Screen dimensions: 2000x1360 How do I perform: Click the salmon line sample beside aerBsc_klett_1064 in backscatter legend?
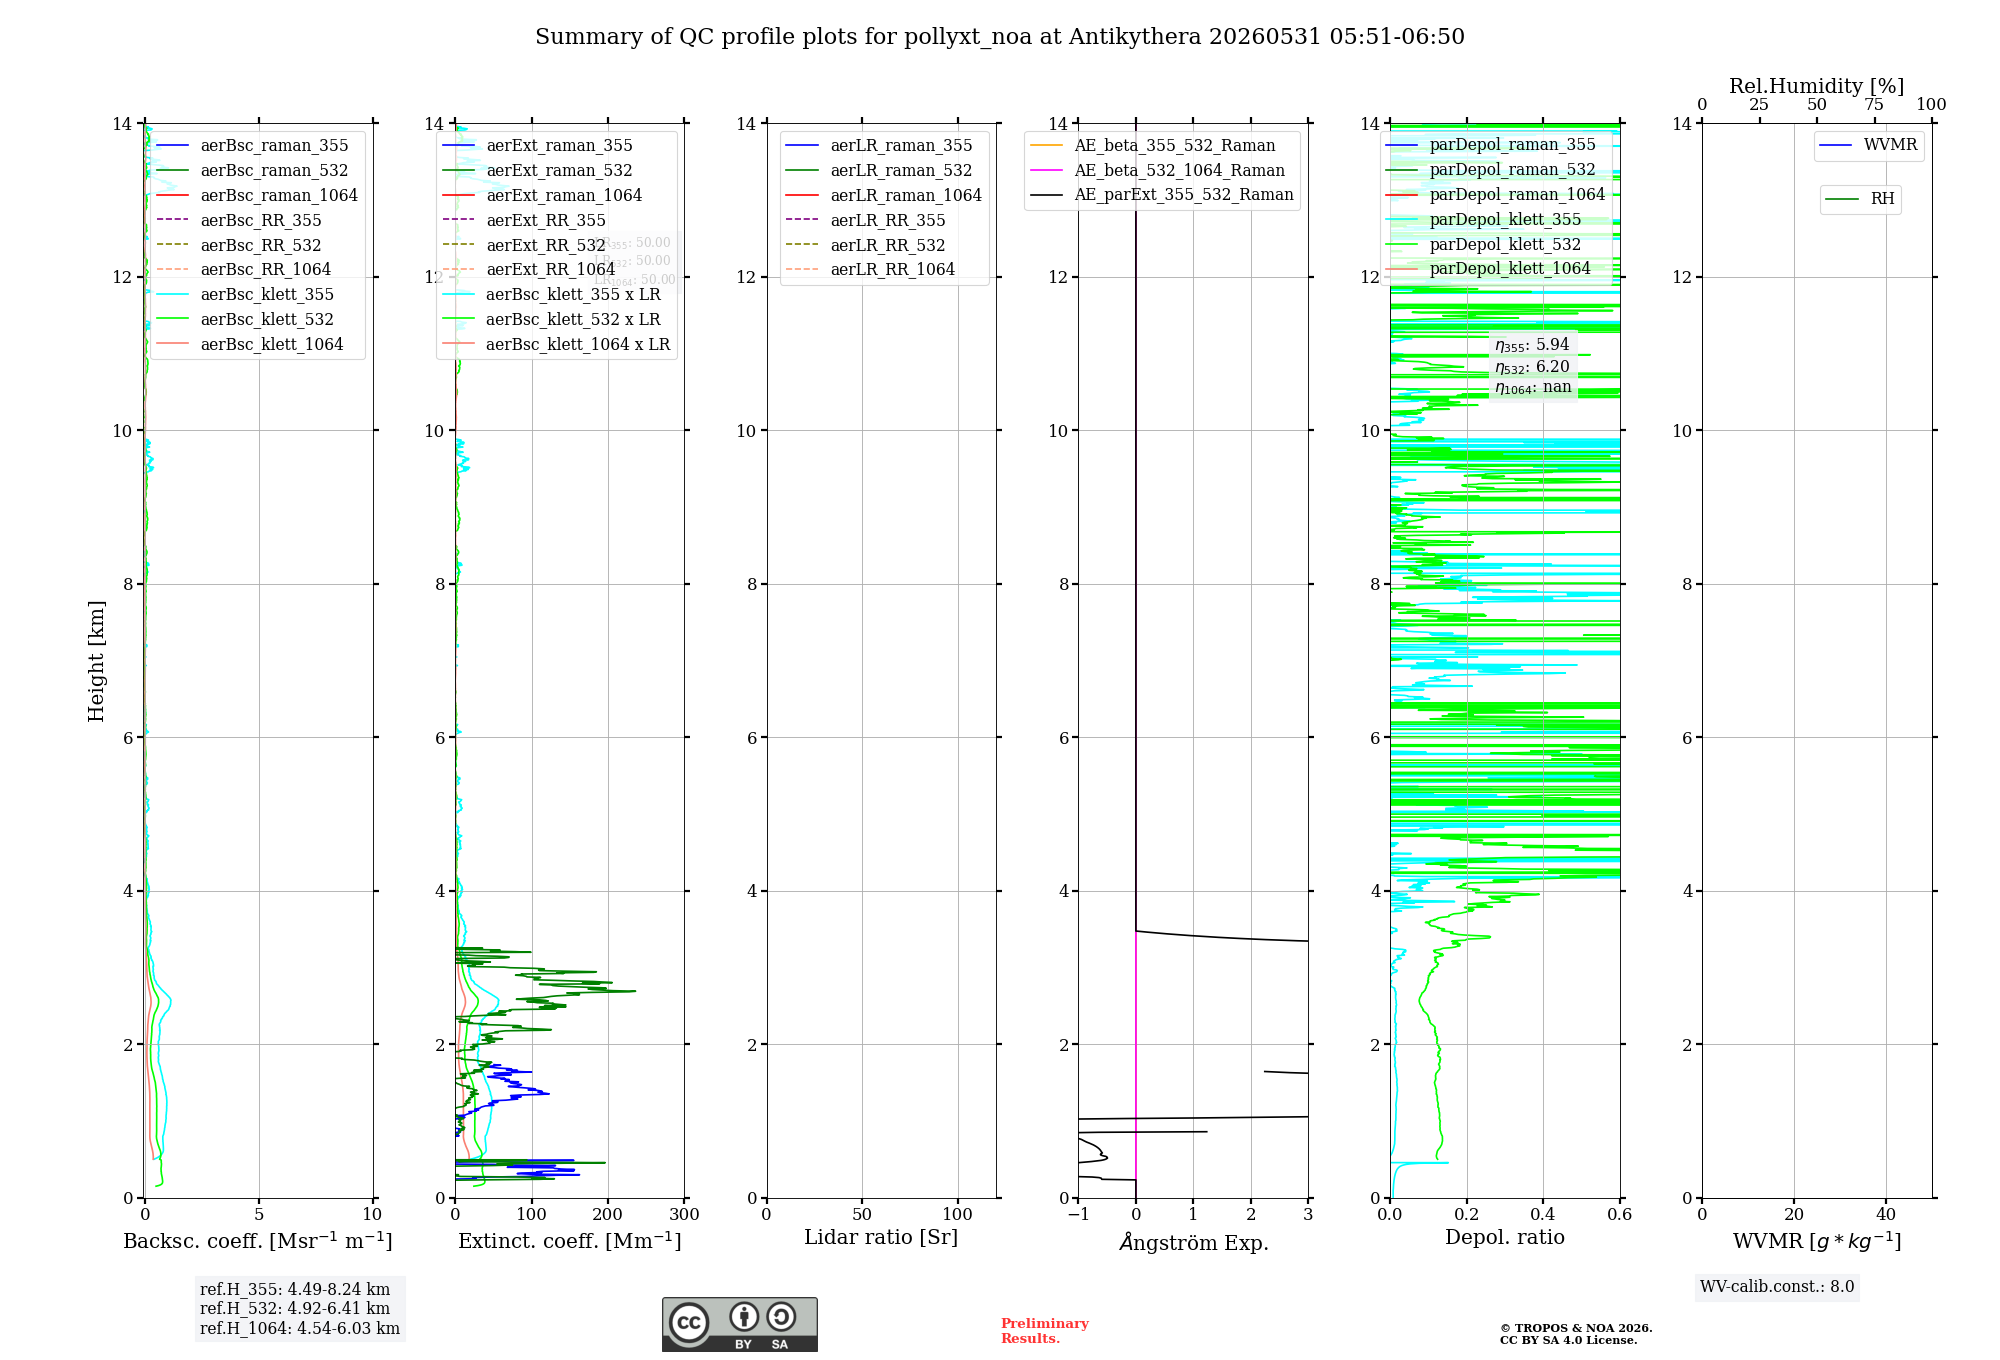[173, 345]
